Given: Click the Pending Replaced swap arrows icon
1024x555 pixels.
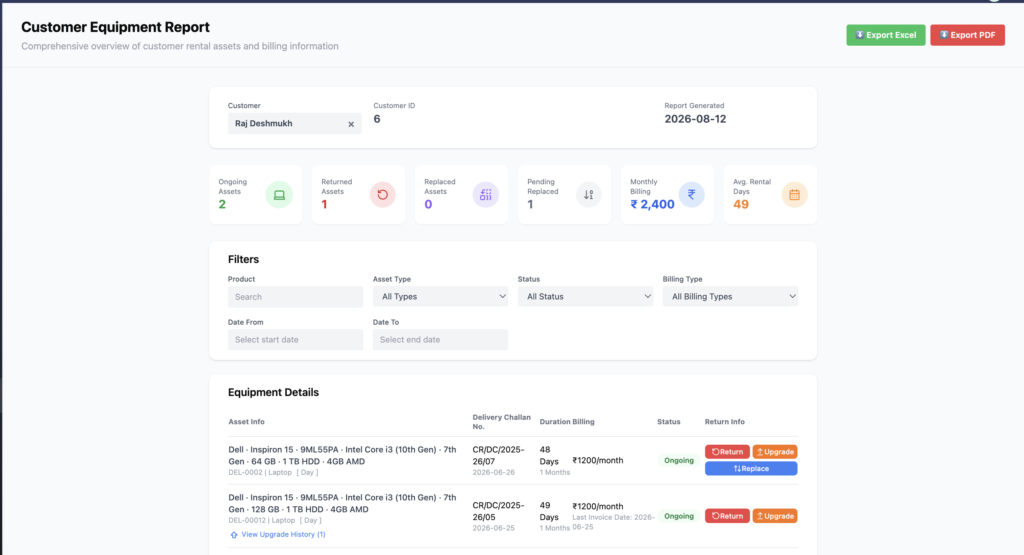Looking at the screenshot, I should pos(588,195).
